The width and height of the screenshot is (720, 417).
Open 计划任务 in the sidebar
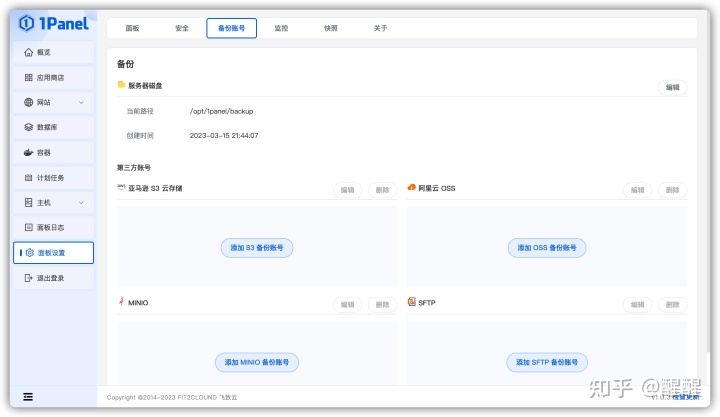point(54,178)
